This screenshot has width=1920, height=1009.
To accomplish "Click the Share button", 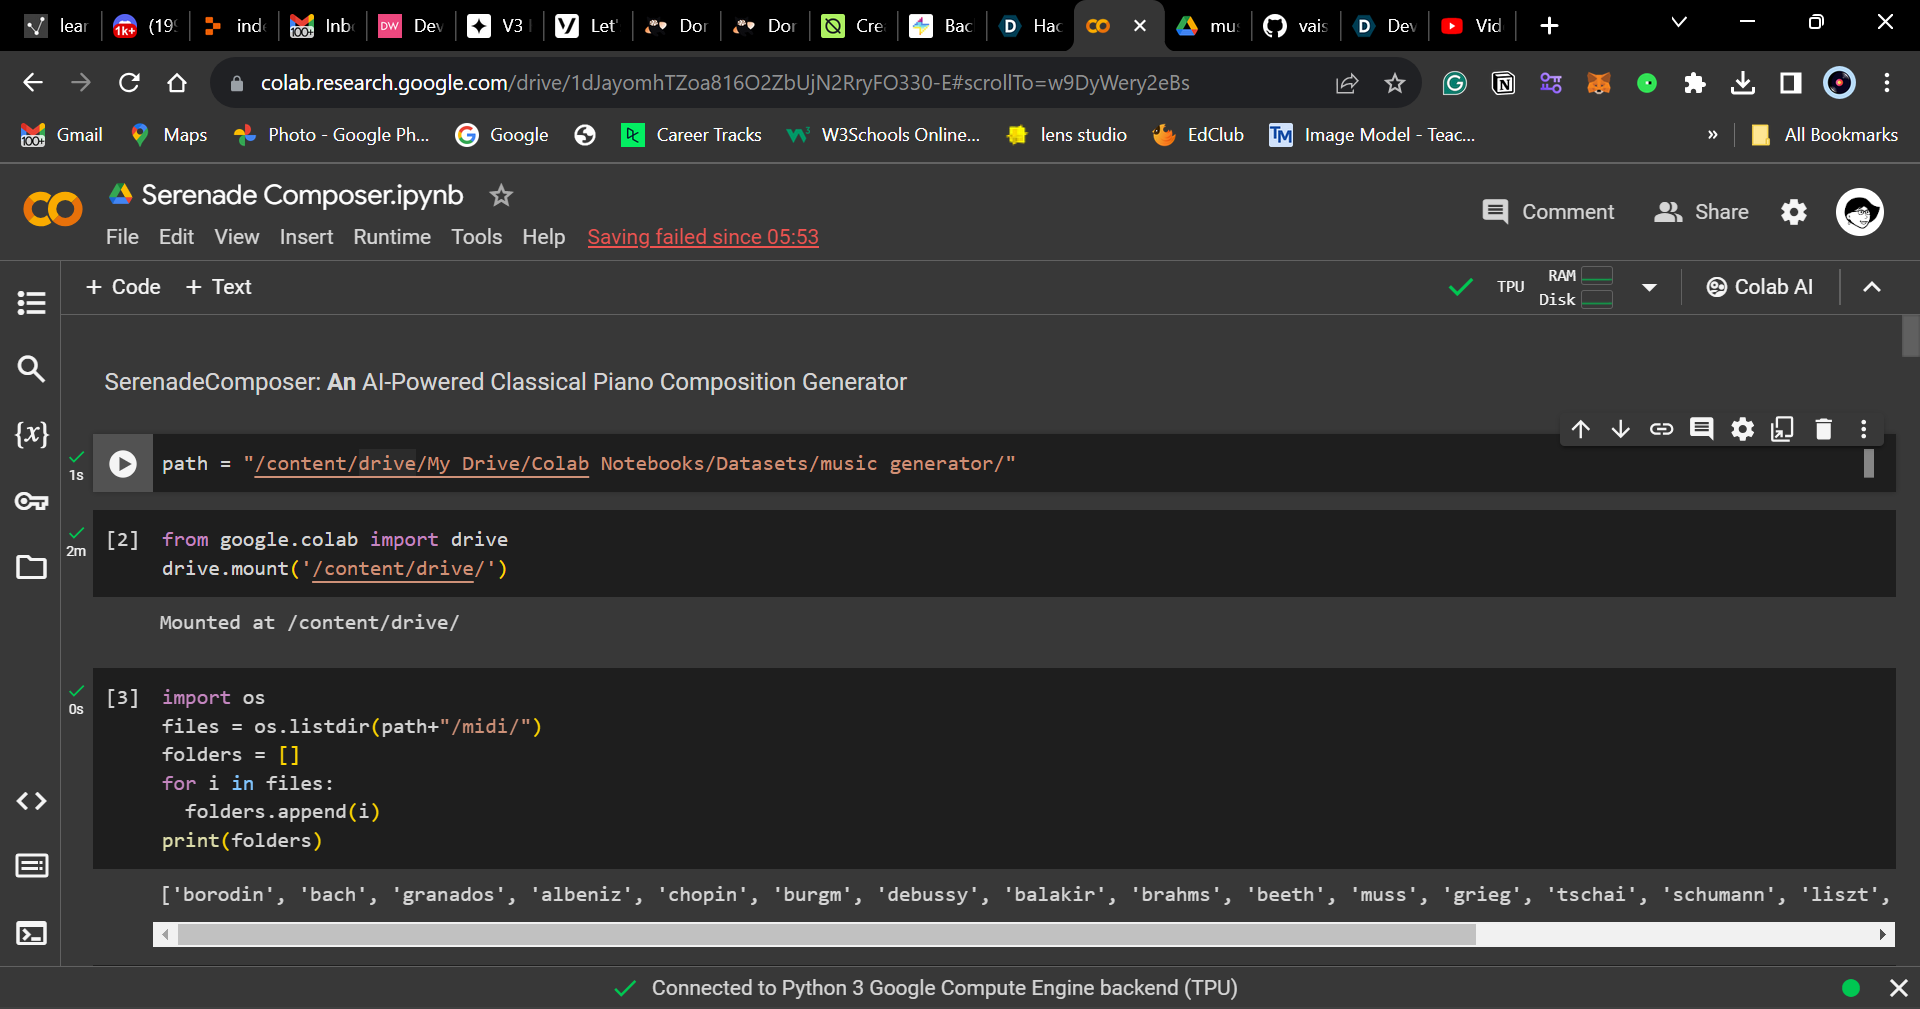I will [1701, 212].
